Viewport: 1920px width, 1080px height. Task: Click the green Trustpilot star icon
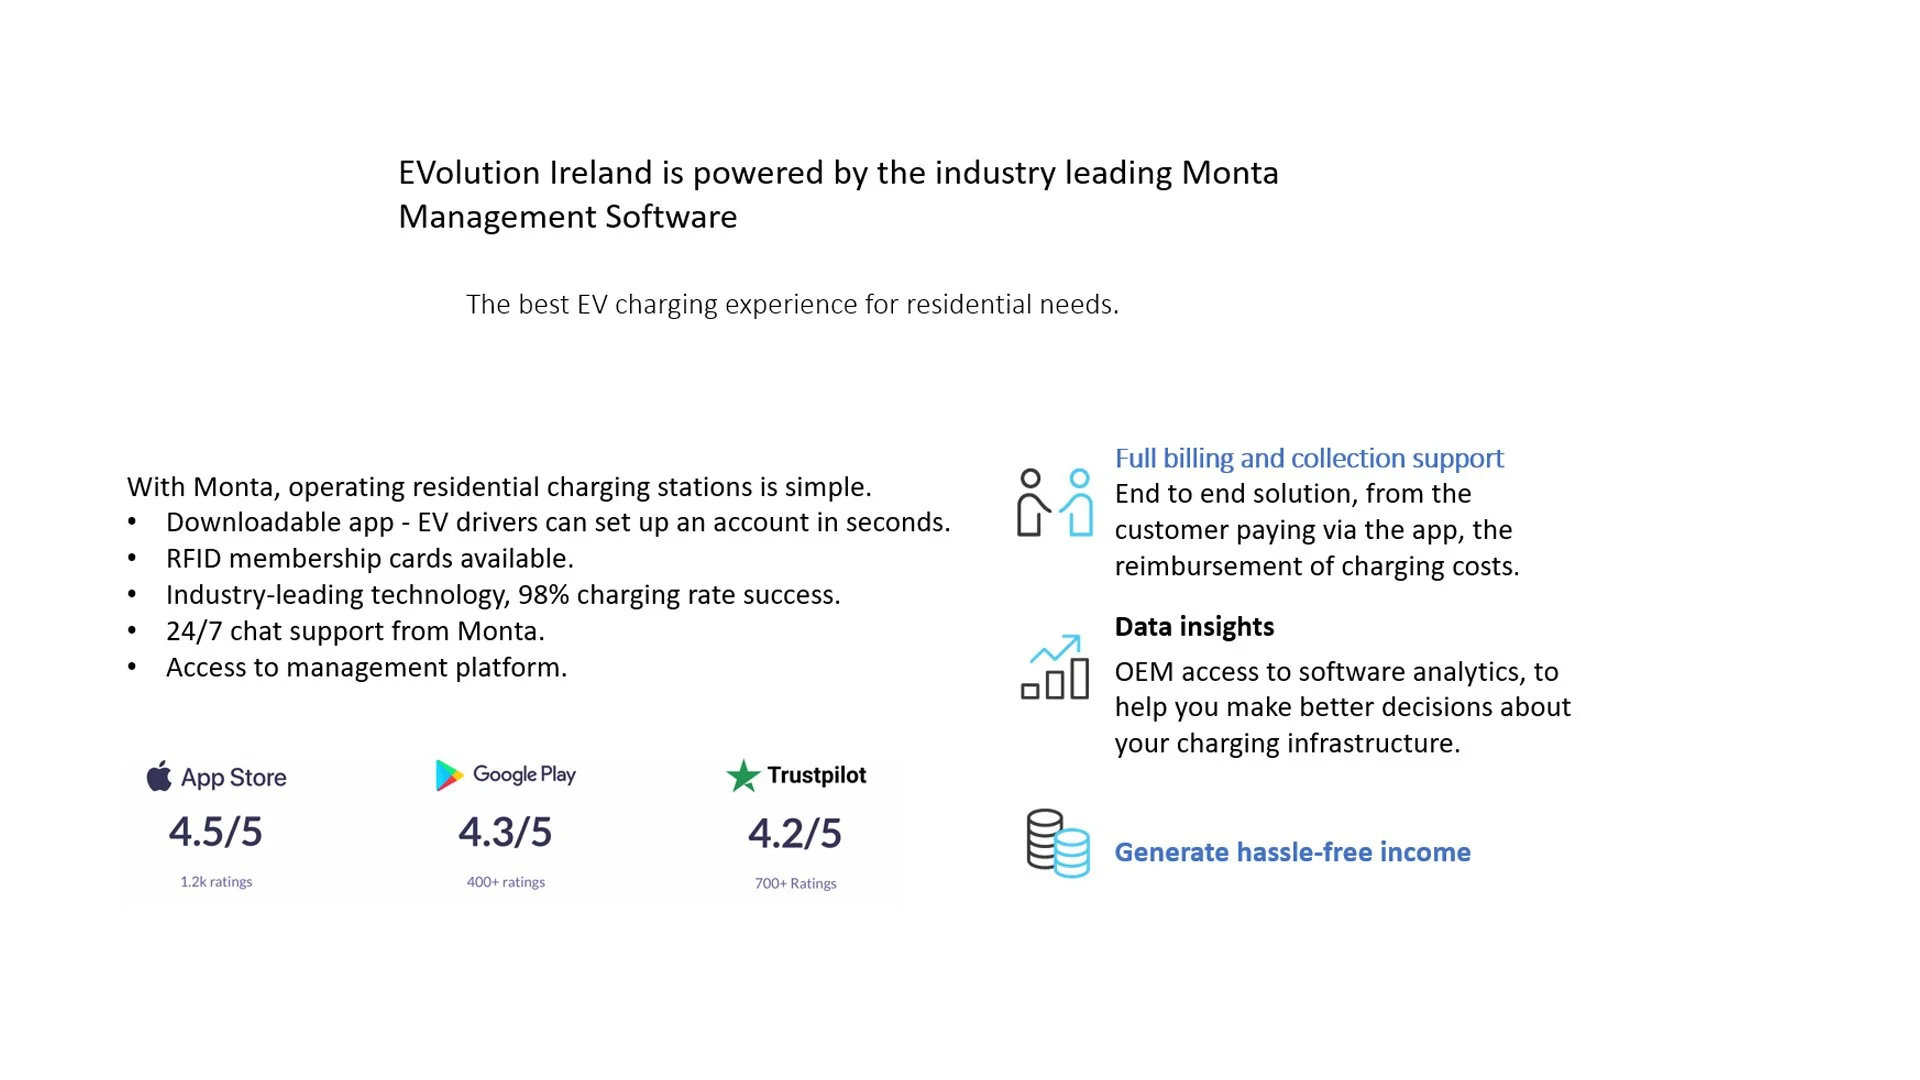click(743, 776)
